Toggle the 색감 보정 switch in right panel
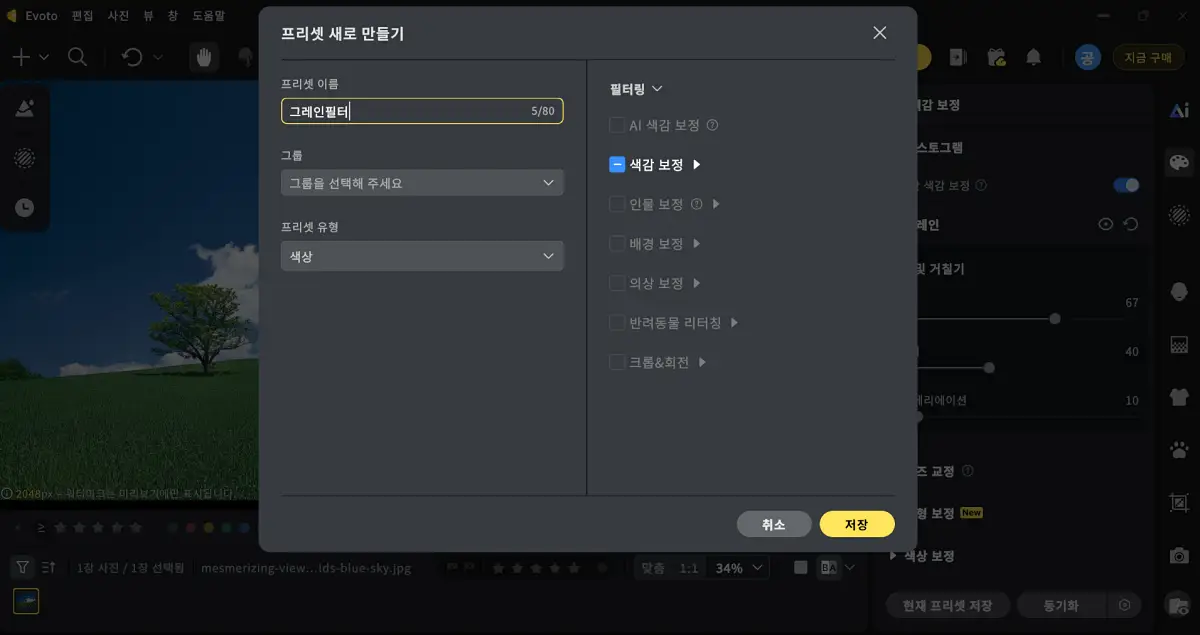Screen dimensions: 1200x635 [1126, 185]
